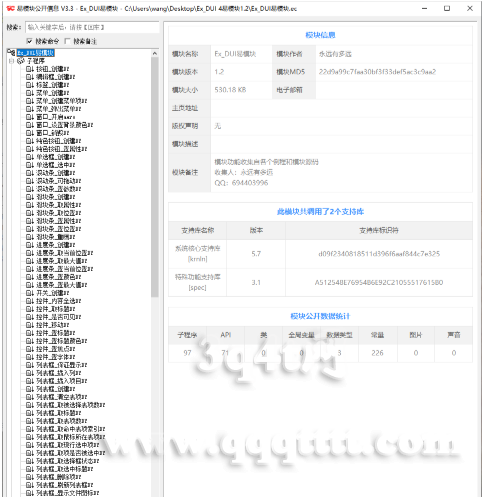Click the icon beside 窗口_设置背景颜色
The height and width of the screenshot is (497, 484).
30,125
